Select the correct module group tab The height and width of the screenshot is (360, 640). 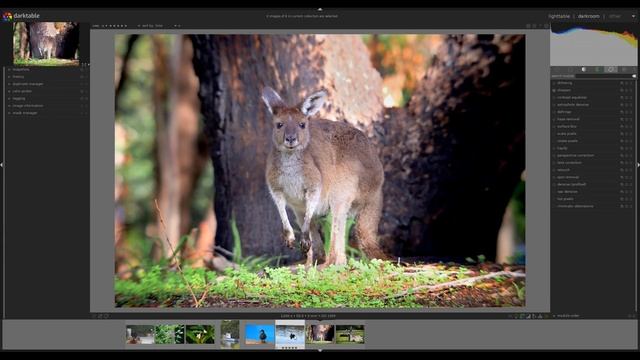pyautogui.click(x=611, y=70)
